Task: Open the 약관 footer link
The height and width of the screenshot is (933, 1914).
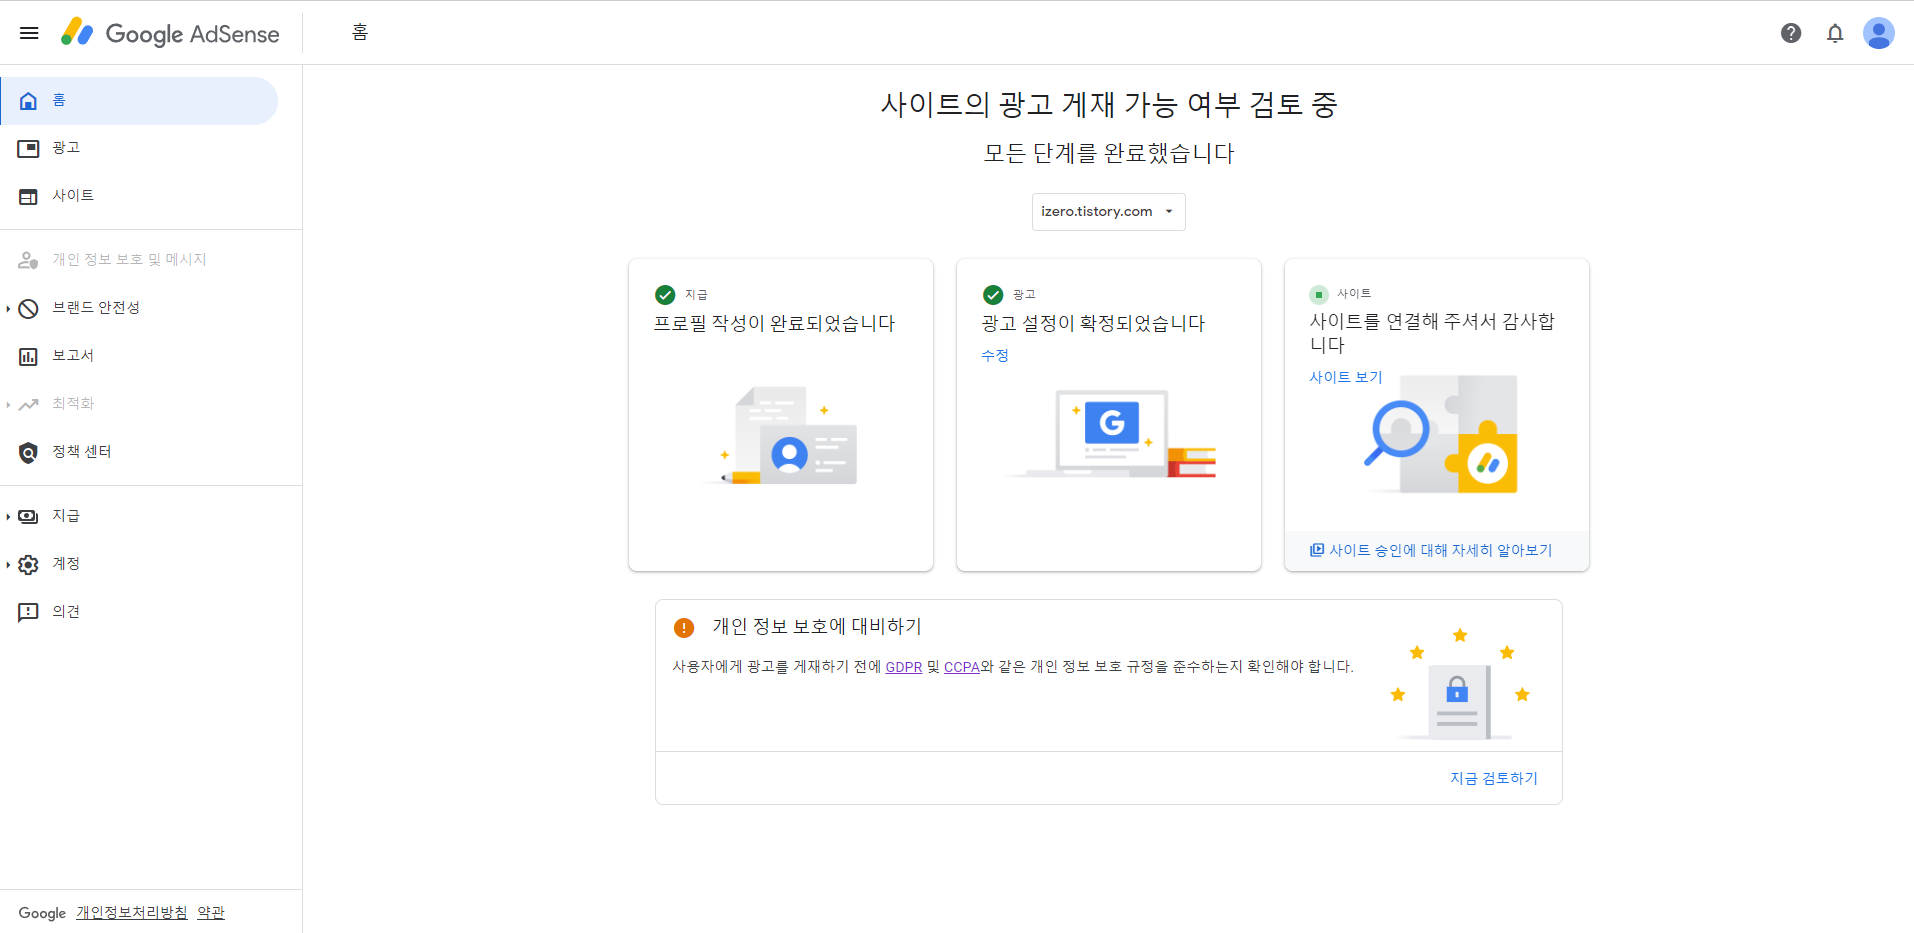Action: pos(211,912)
